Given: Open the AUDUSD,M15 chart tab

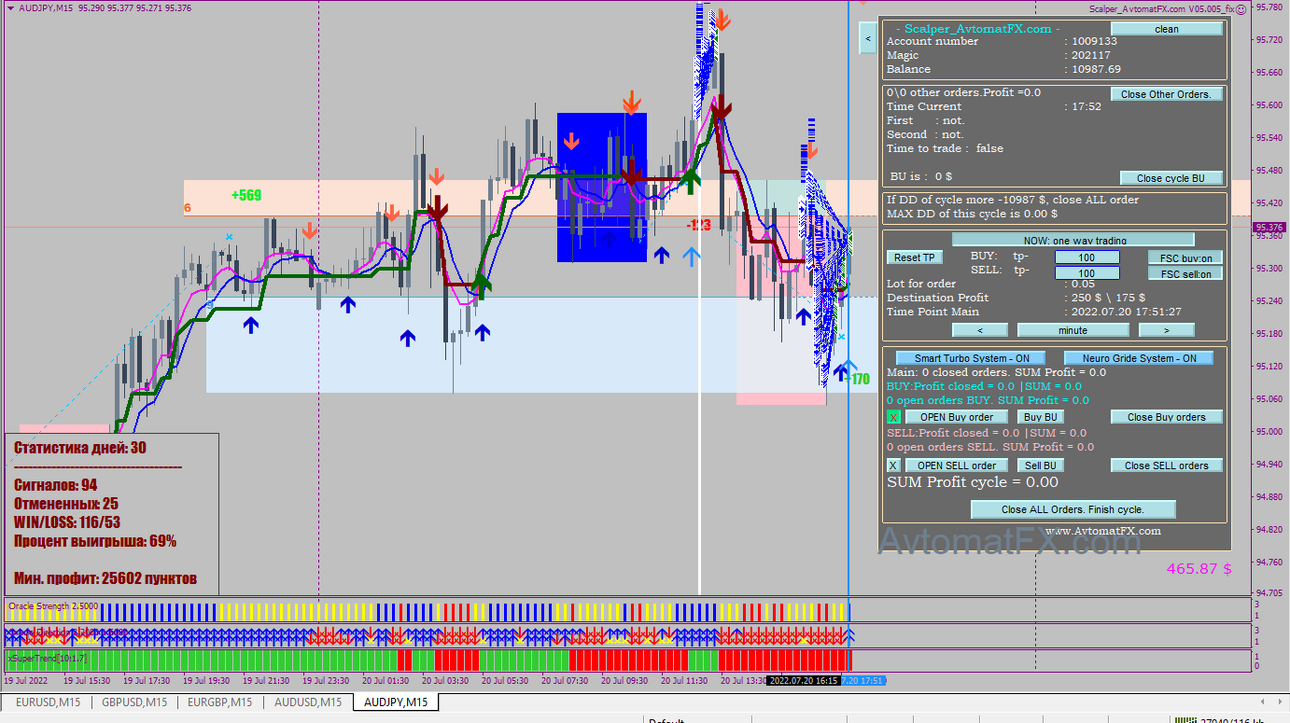Looking at the screenshot, I should [x=308, y=702].
